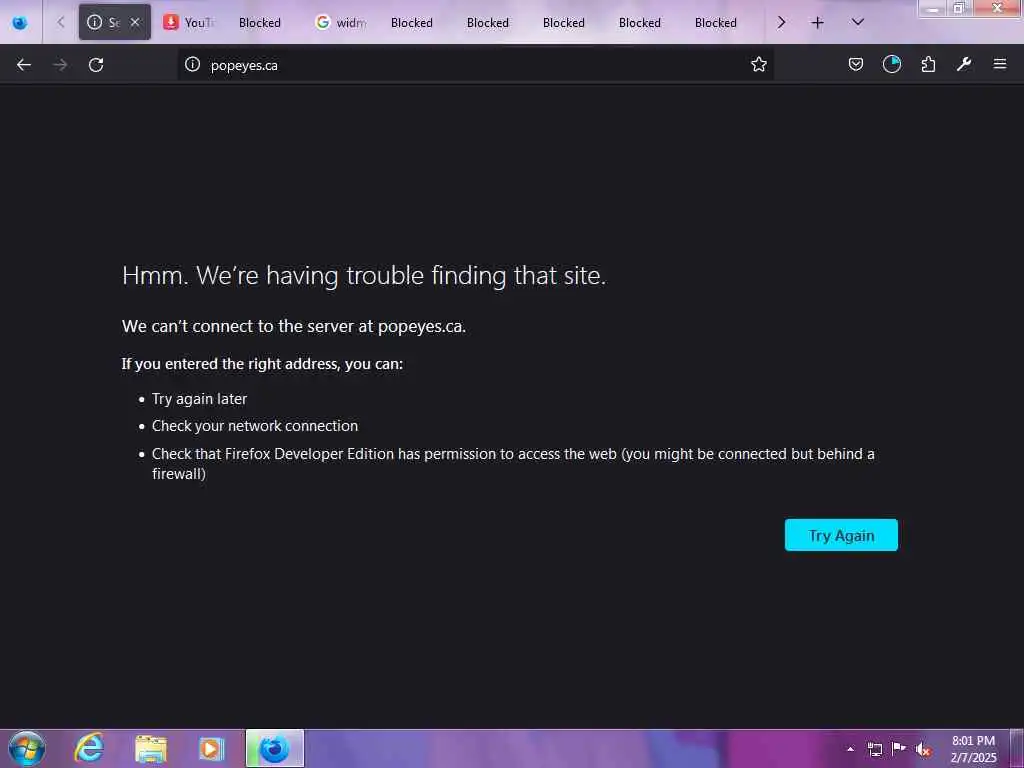Screen dimensions: 1024x768
Task: Open Windows Explorer folder on taskbar
Action: click(x=151, y=748)
